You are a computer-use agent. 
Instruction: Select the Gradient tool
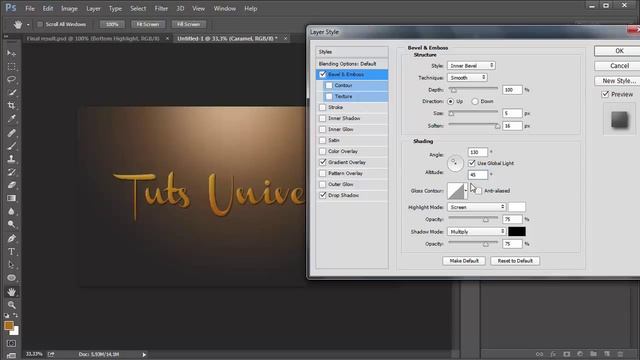click(x=11, y=198)
